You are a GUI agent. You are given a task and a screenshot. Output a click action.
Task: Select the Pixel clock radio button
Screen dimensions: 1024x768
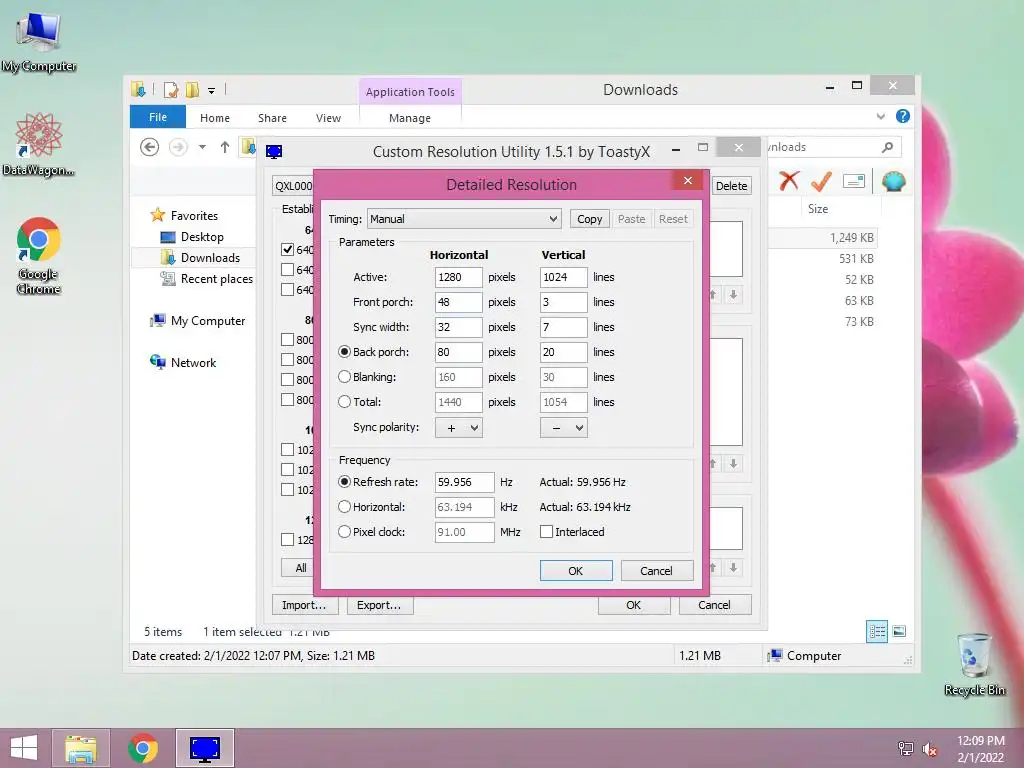345,532
